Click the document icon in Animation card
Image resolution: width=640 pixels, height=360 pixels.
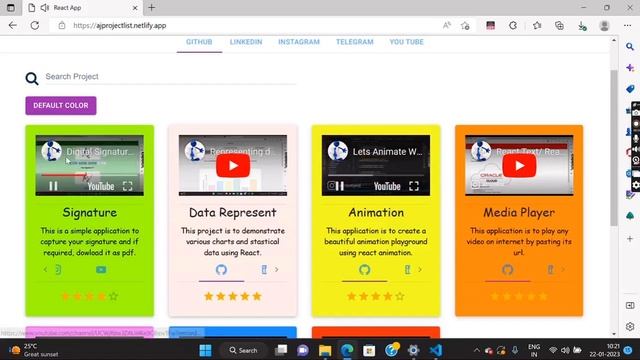click(407, 269)
